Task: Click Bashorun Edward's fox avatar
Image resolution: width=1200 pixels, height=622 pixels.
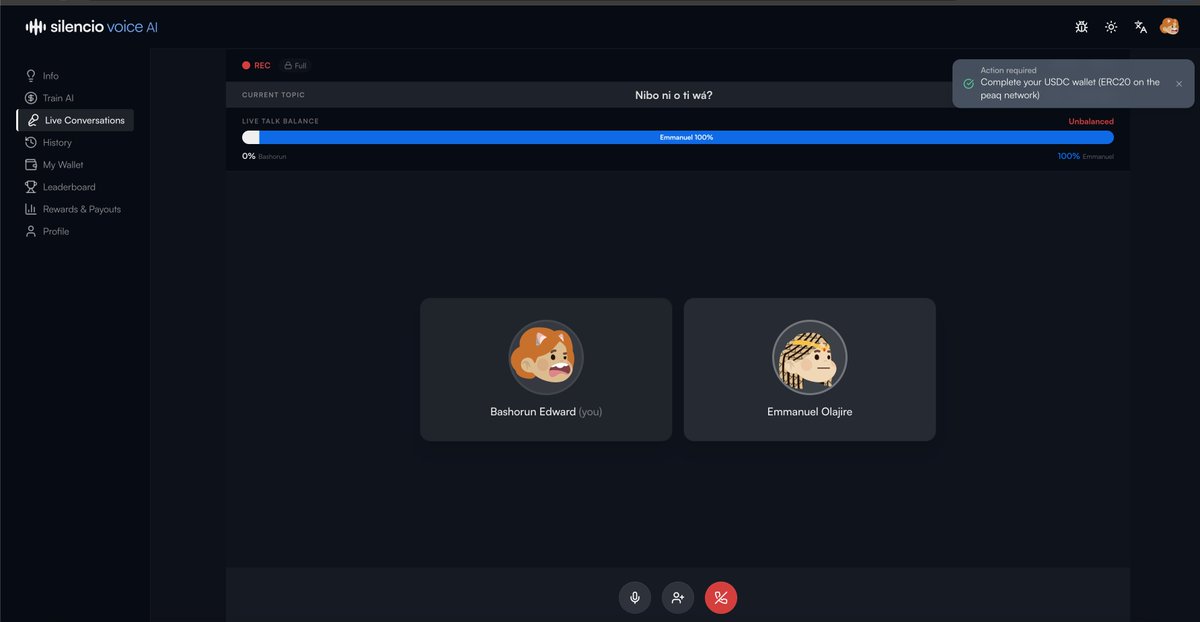Action: click(546, 357)
